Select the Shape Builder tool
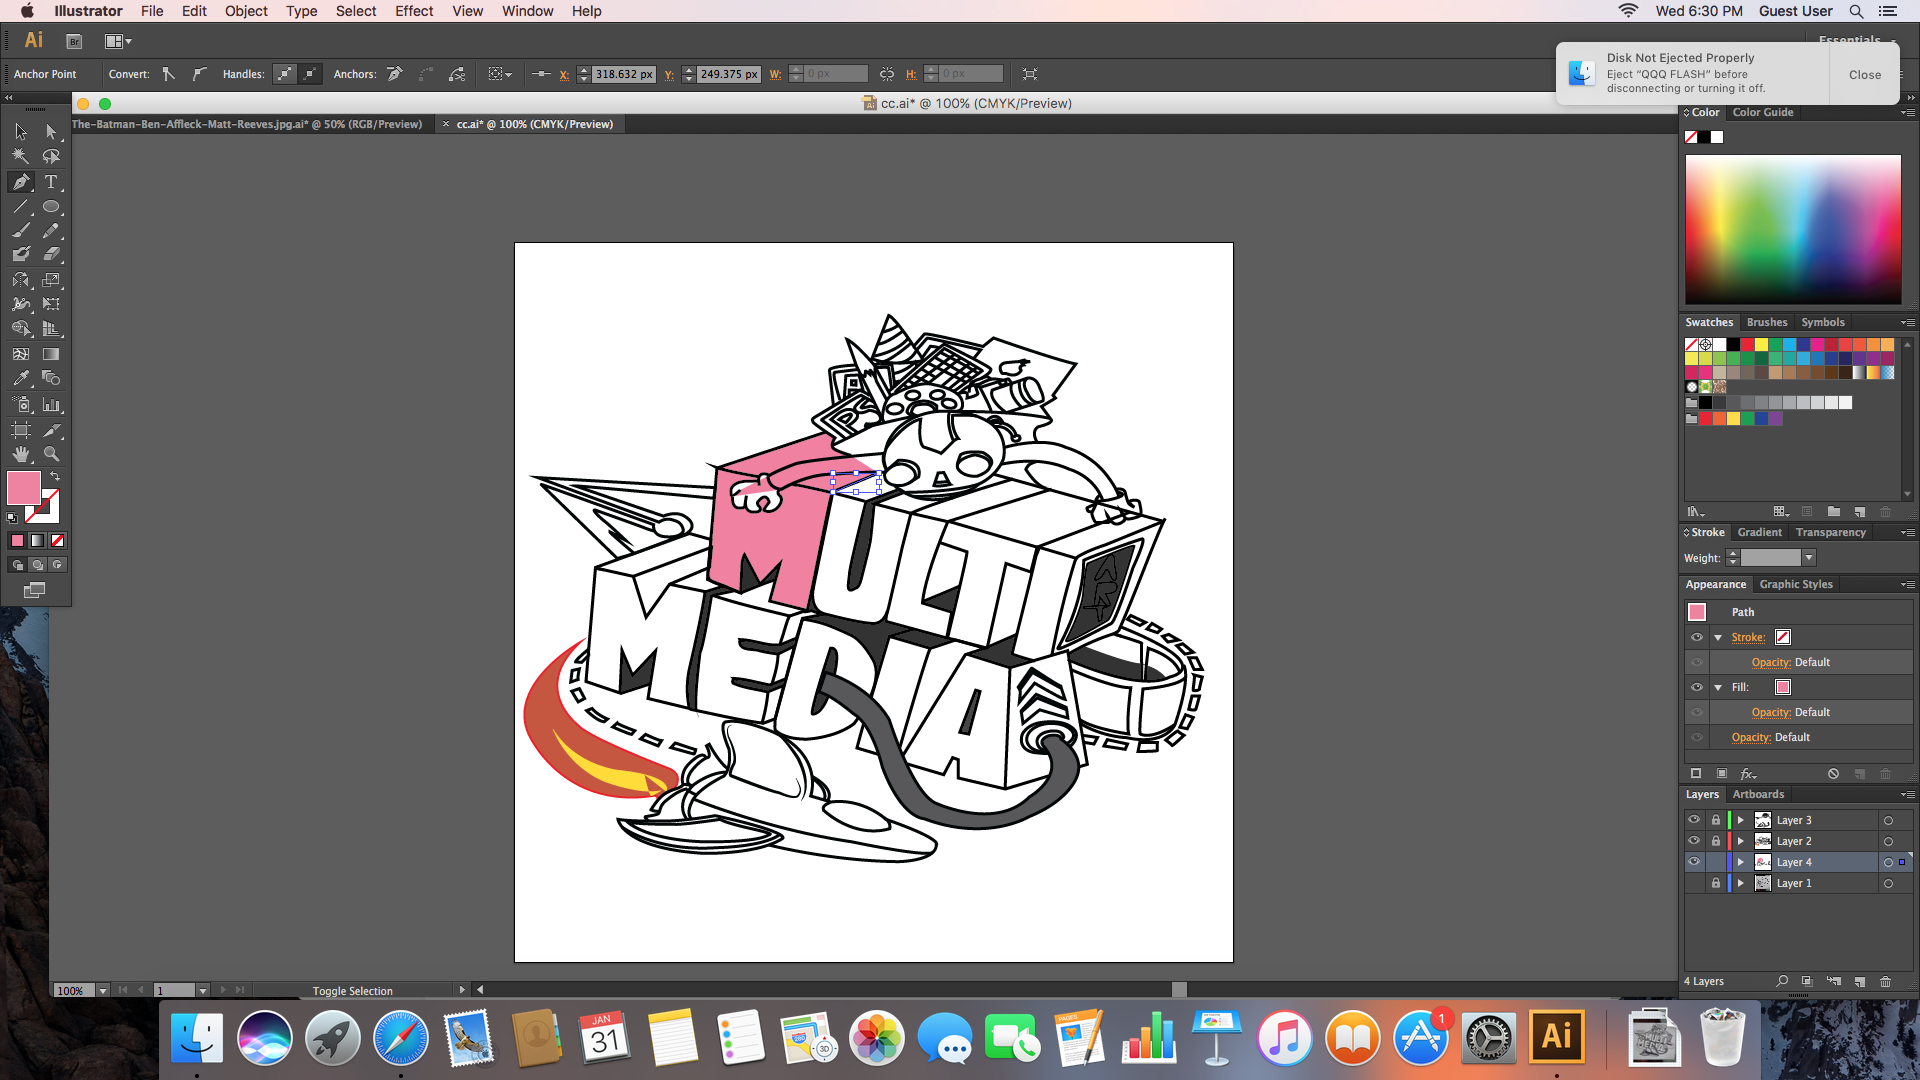This screenshot has width=1920, height=1080. pyautogui.click(x=21, y=329)
